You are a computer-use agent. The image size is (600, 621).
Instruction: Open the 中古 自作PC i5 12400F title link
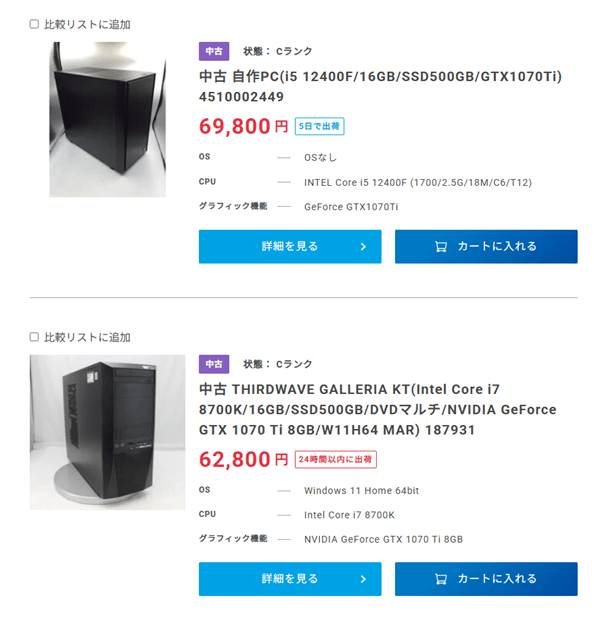pos(380,87)
